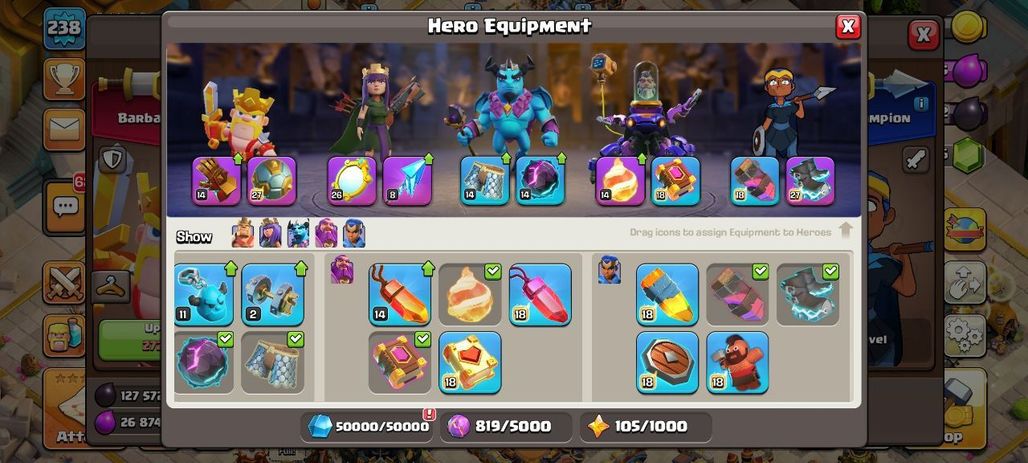The height and width of the screenshot is (463, 1028).
Task: Select the Barbarian King's Spiky Ball slot
Action: 272,181
